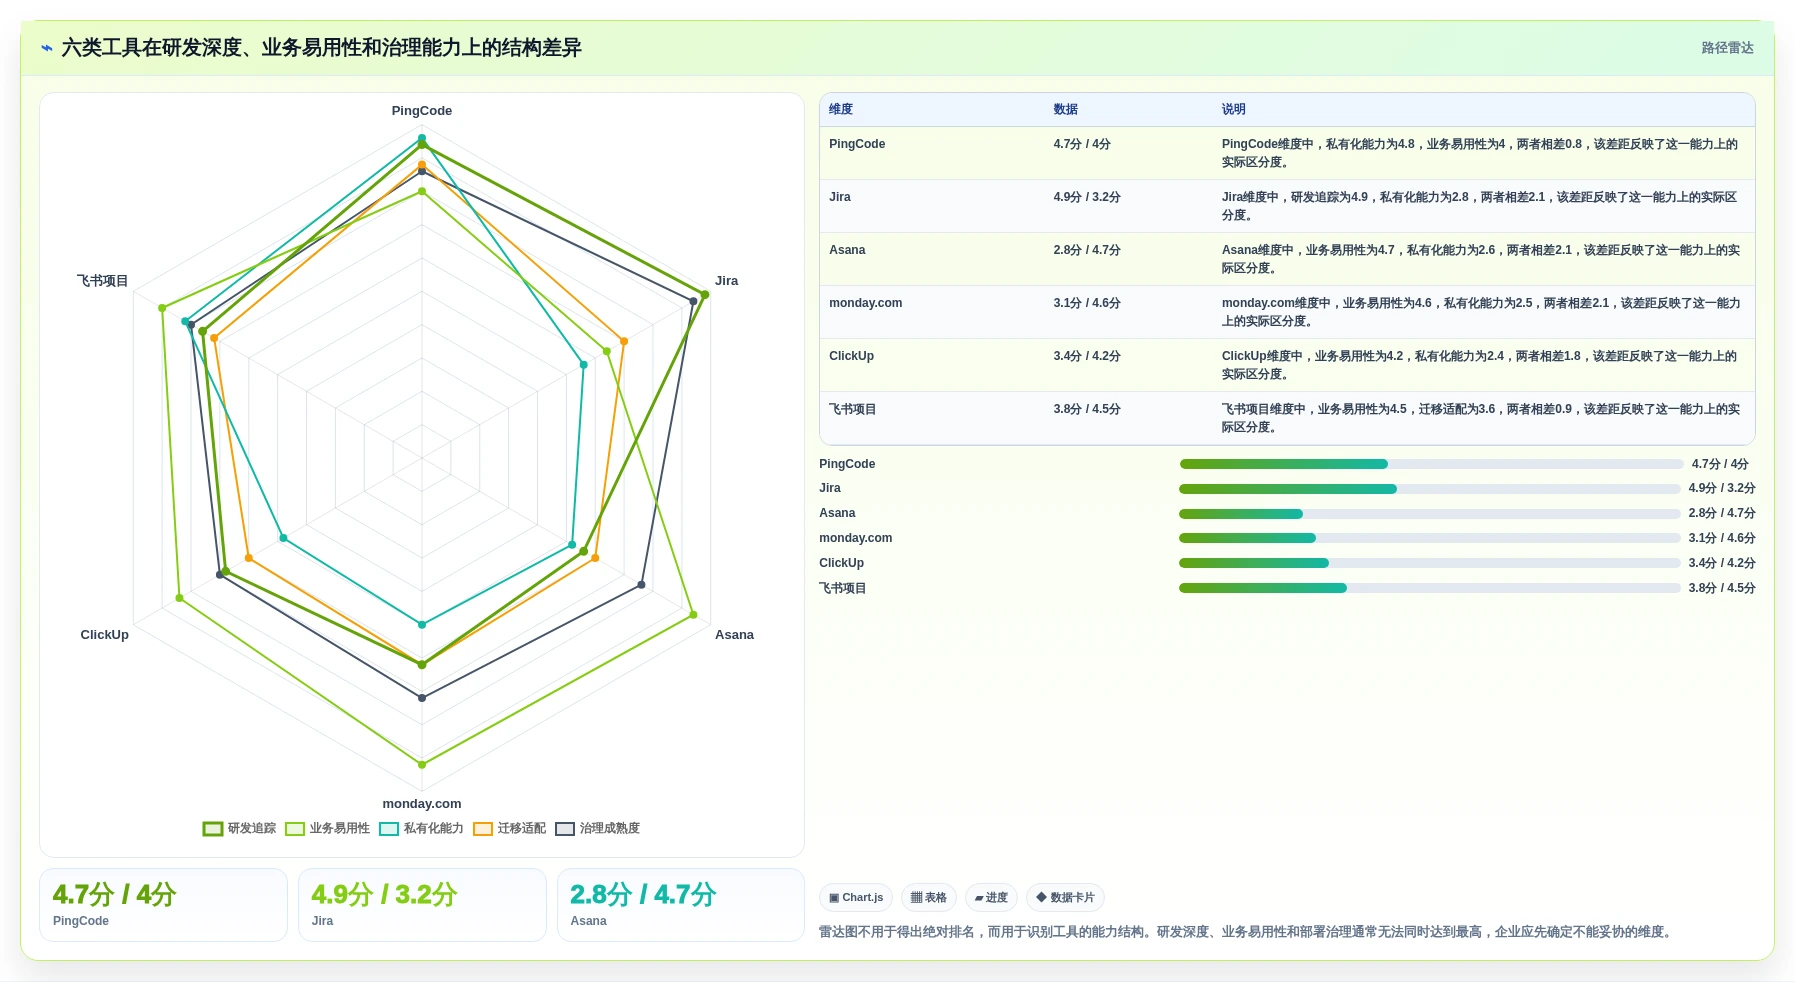The height and width of the screenshot is (982, 1795).
Task: Click the ClickUp row name in the table
Action: [x=851, y=356]
